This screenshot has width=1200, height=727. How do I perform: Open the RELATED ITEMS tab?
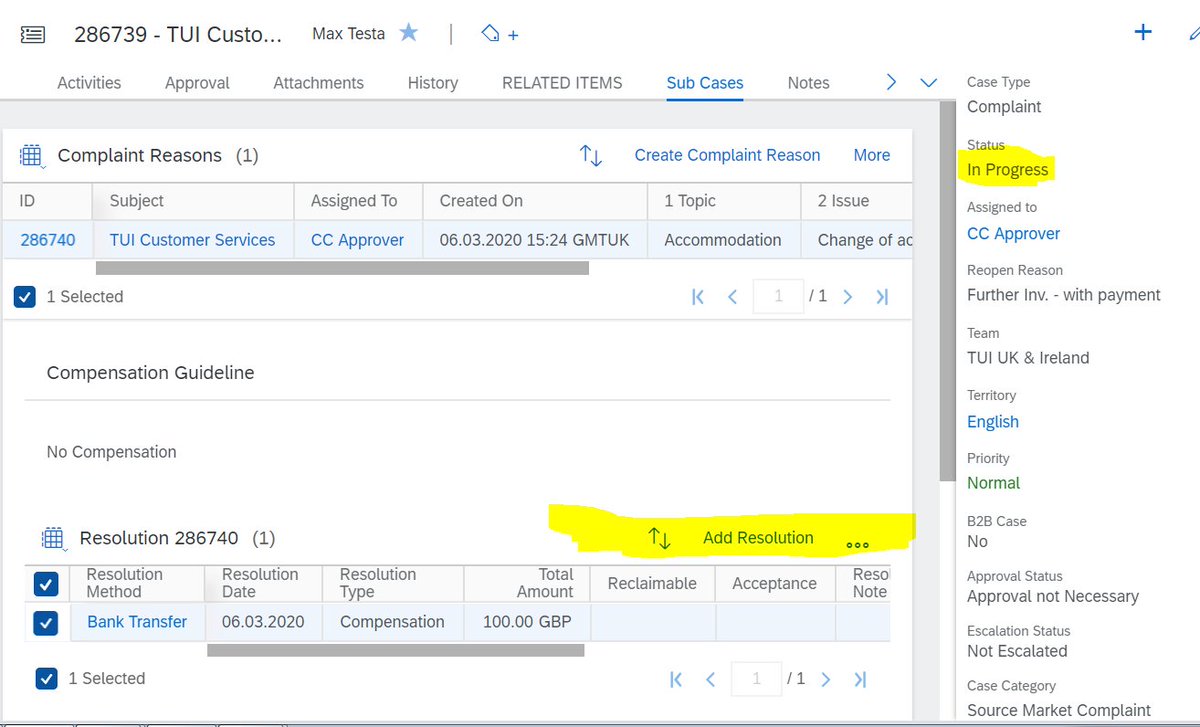pyautogui.click(x=562, y=83)
